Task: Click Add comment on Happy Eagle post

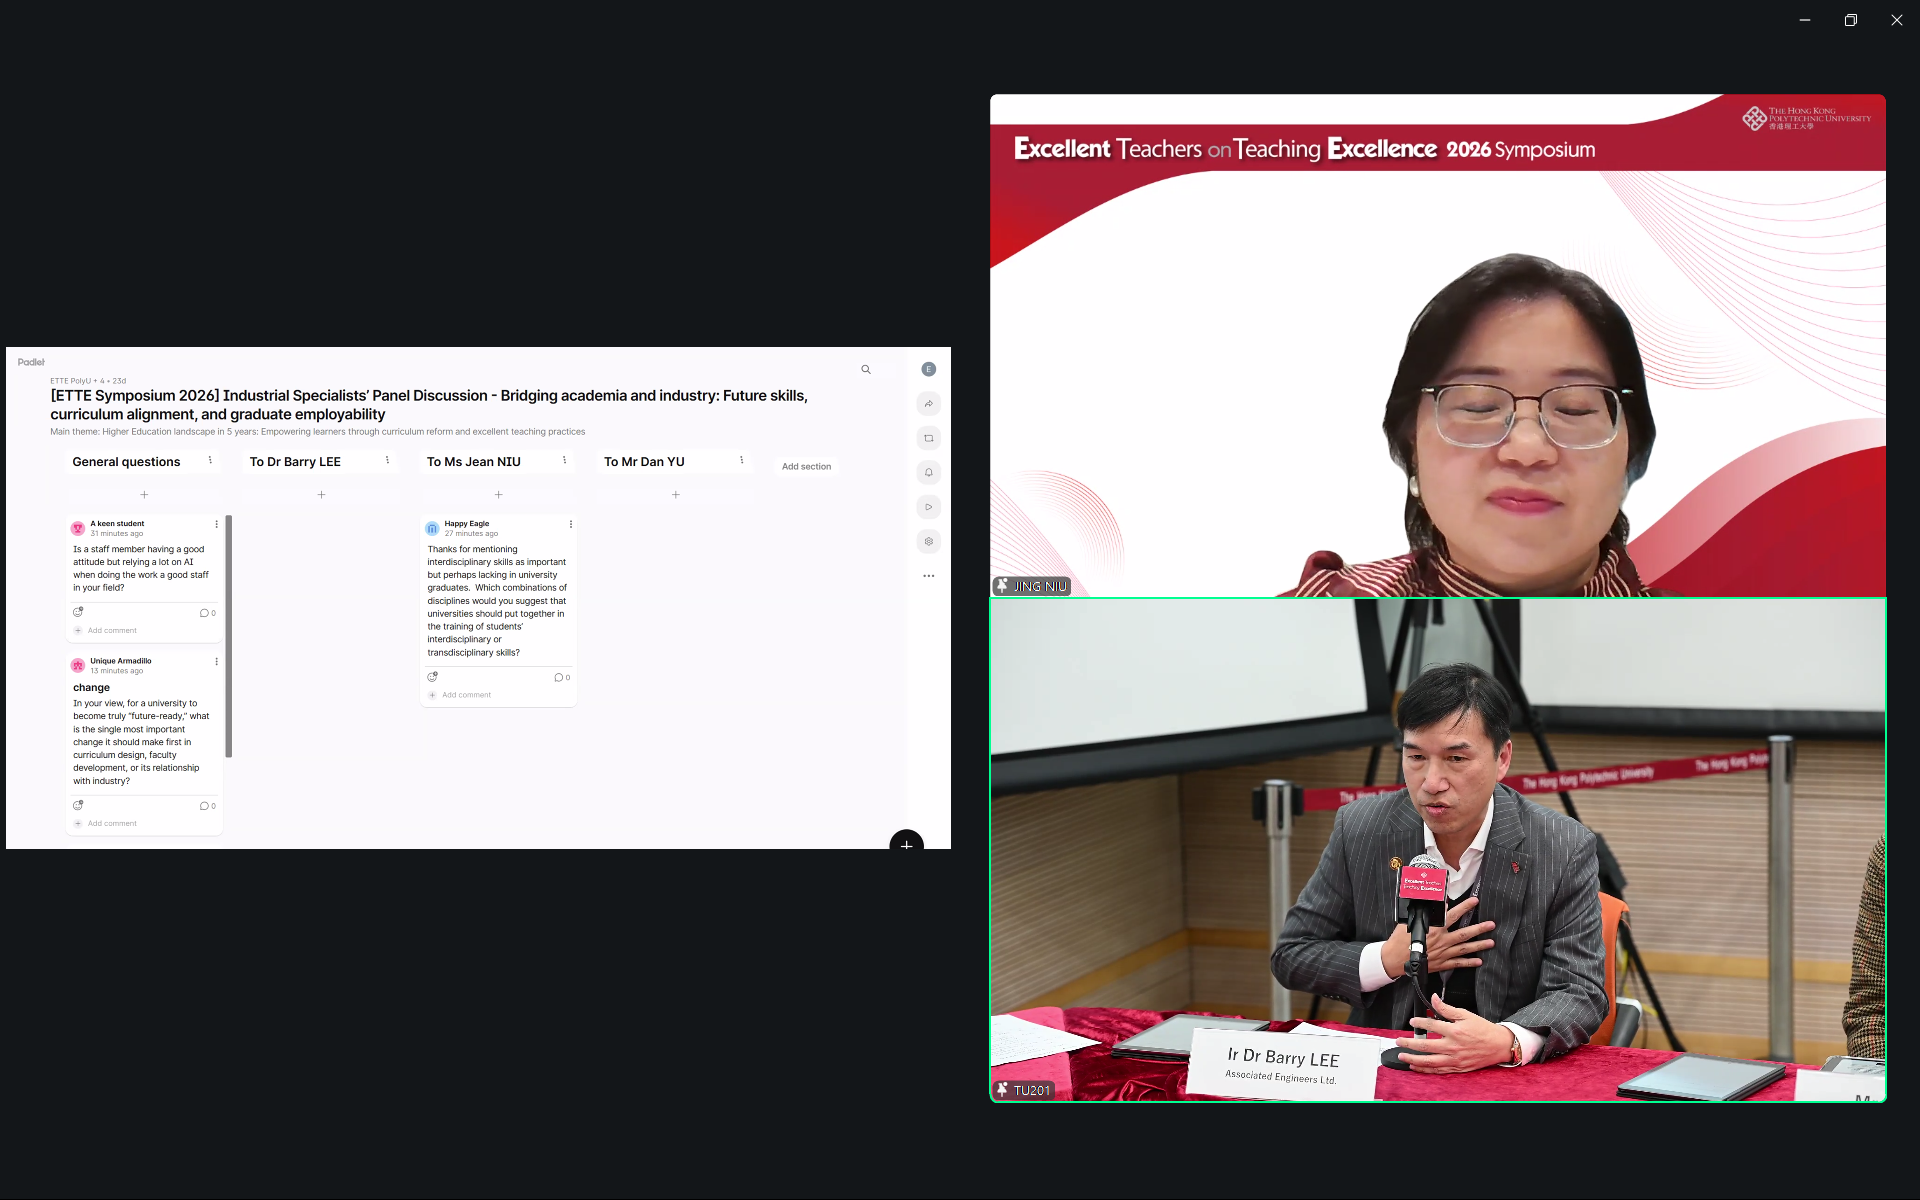Action: coord(466,695)
